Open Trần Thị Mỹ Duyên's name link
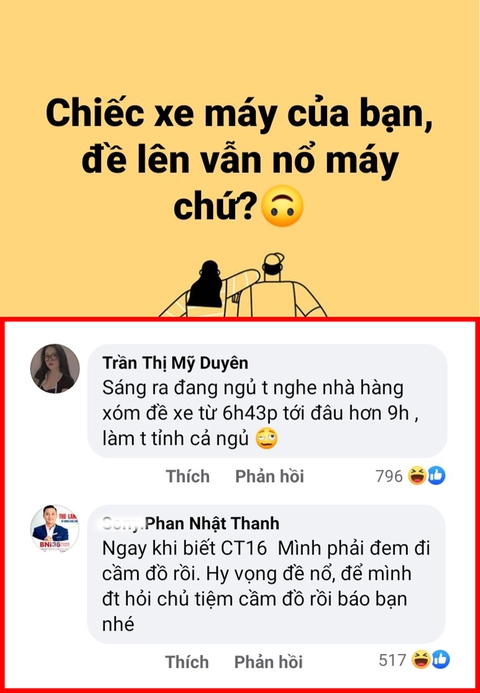The width and height of the screenshot is (480, 693). click(x=175, y=363)
